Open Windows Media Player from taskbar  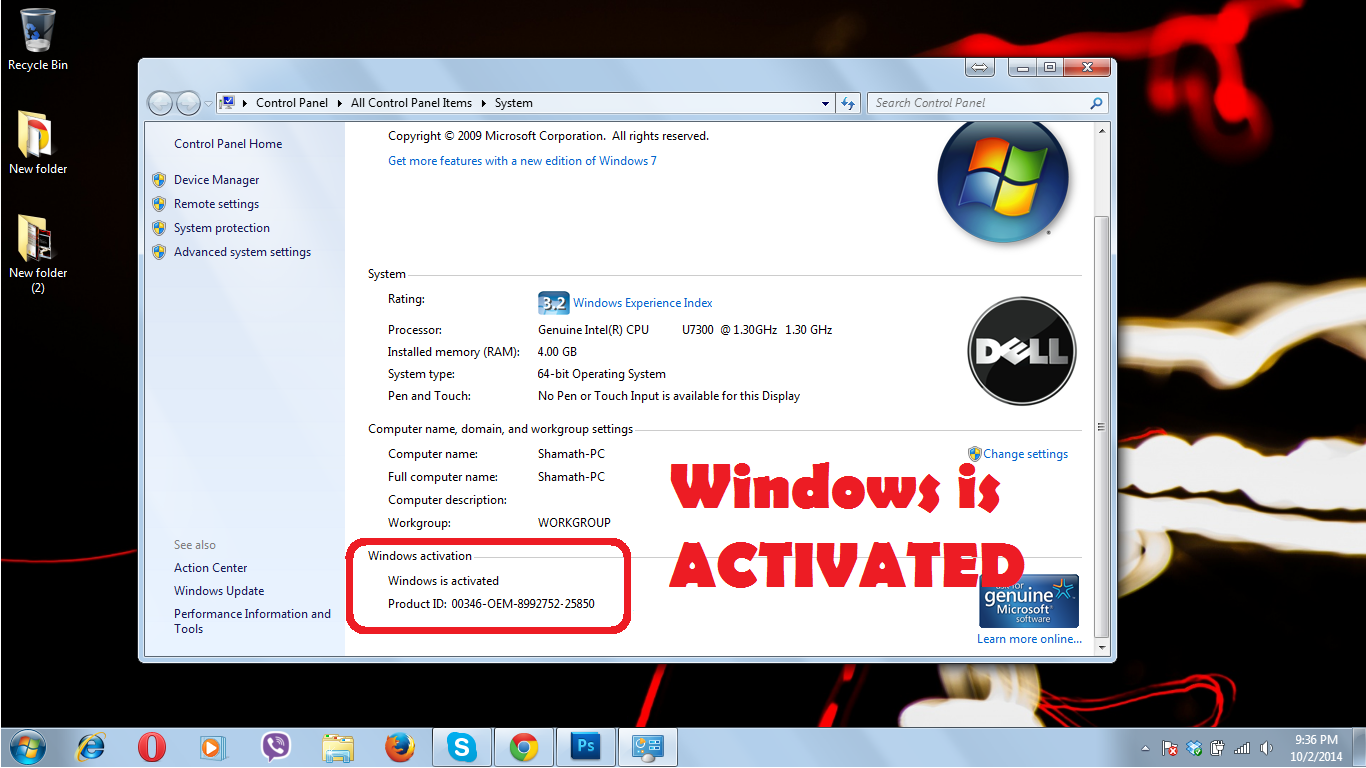click(x=213, y=747)
